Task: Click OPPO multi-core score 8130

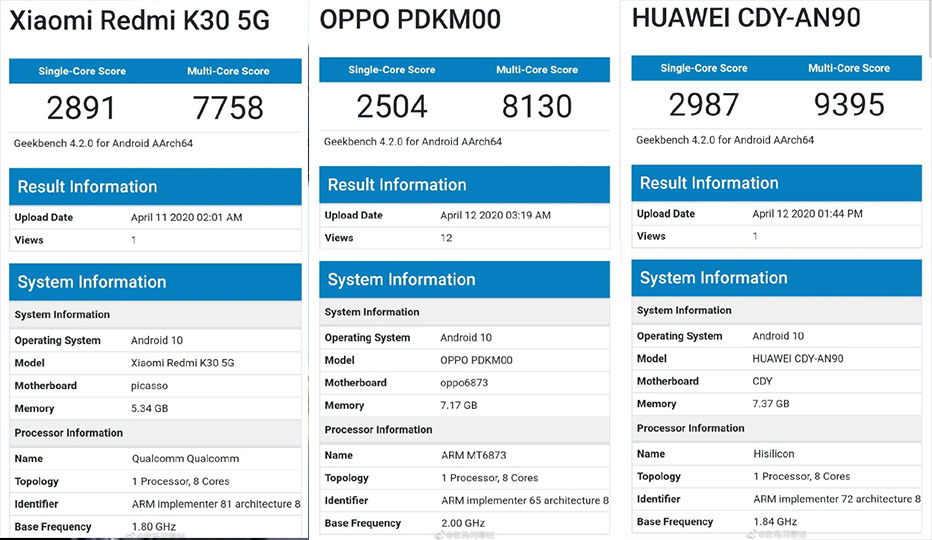Action: (537, 106)
